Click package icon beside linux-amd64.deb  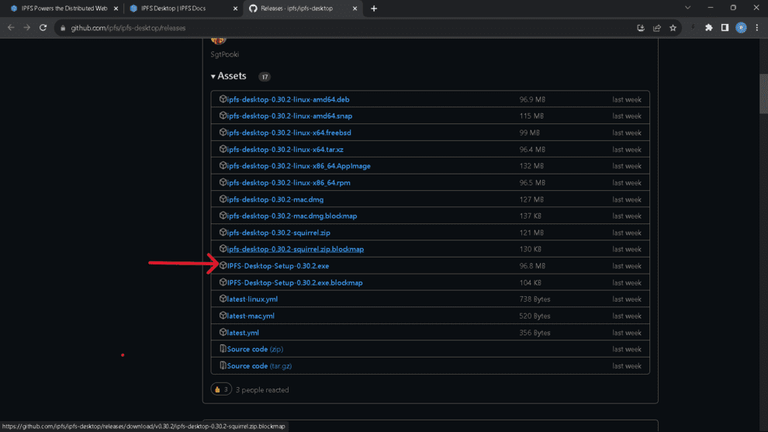pyautogui.click(x=223, y=99)
